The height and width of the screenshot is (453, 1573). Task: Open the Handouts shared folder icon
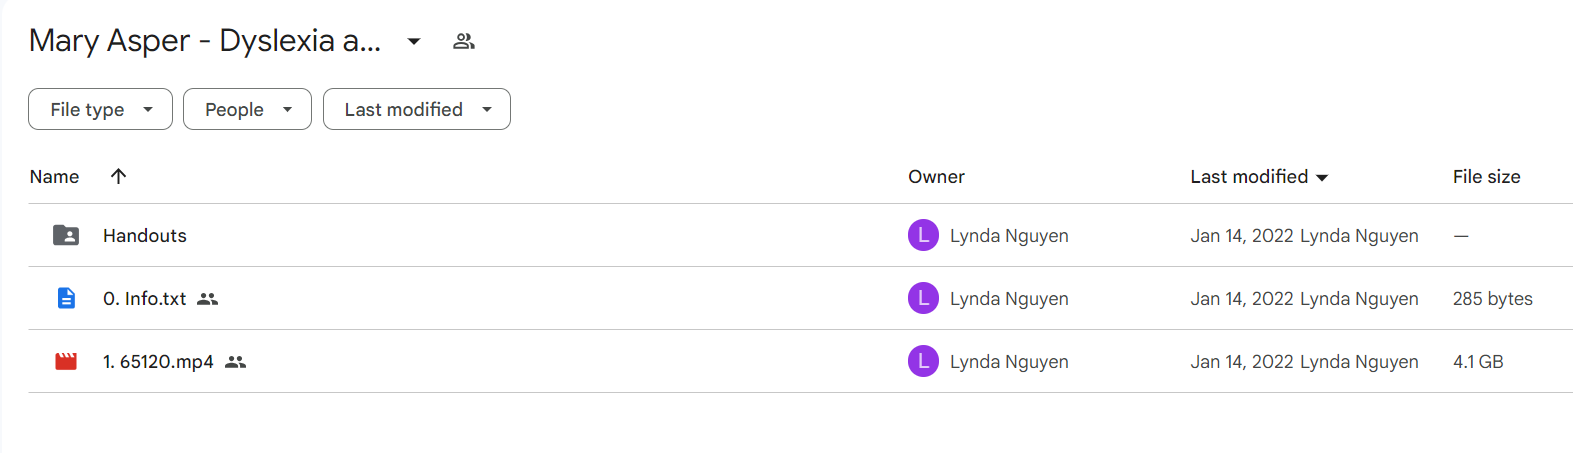coord(66,235)
